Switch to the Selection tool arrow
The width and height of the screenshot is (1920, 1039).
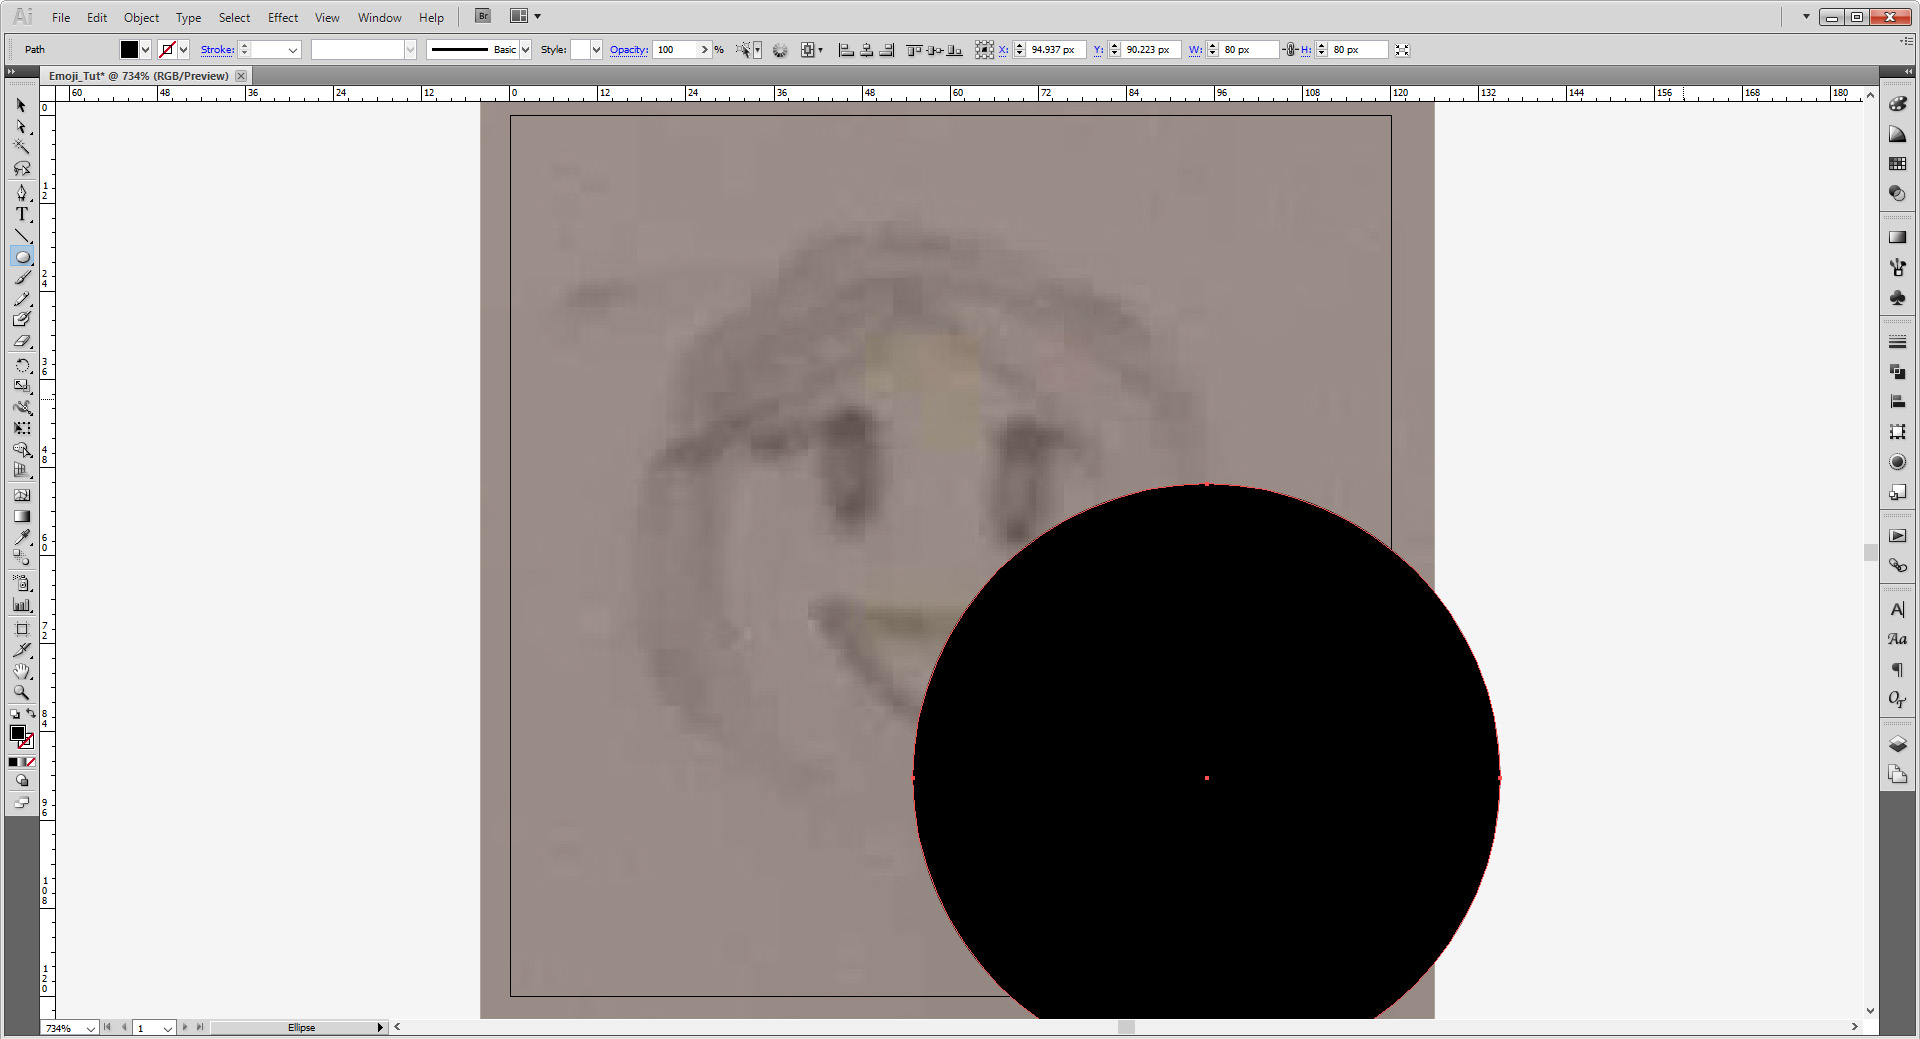point(22,105)
